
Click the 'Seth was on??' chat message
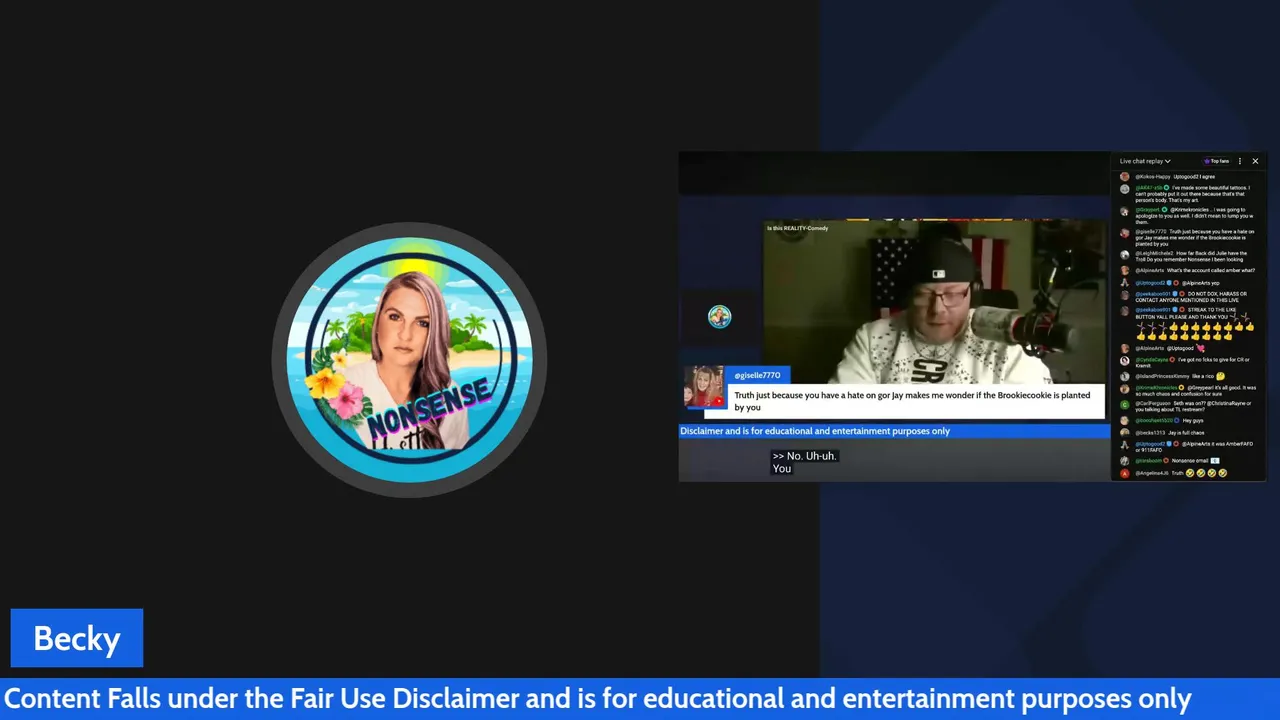(1193, 406)
